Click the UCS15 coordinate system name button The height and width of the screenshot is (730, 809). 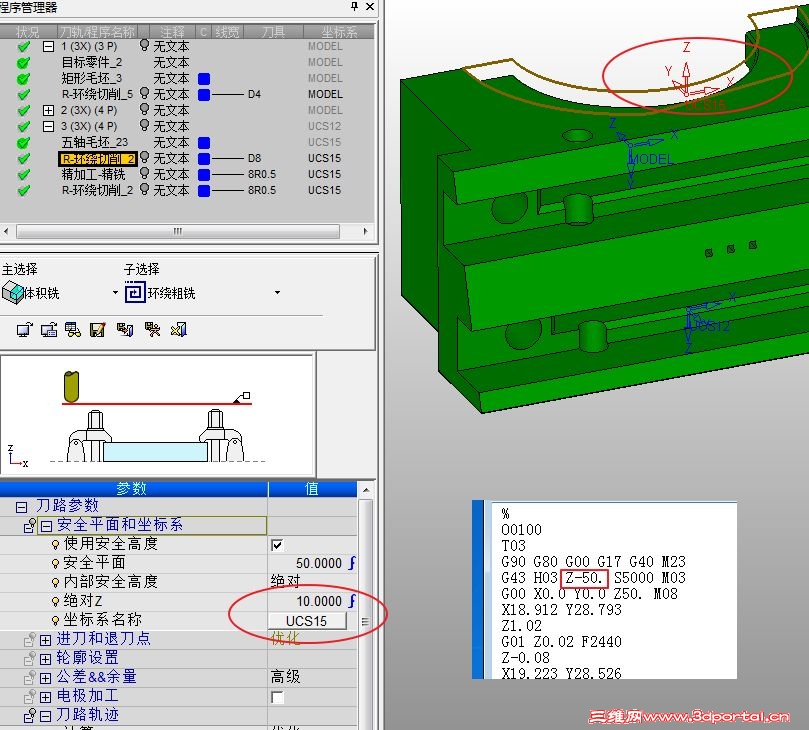click(x=306, y=621)
